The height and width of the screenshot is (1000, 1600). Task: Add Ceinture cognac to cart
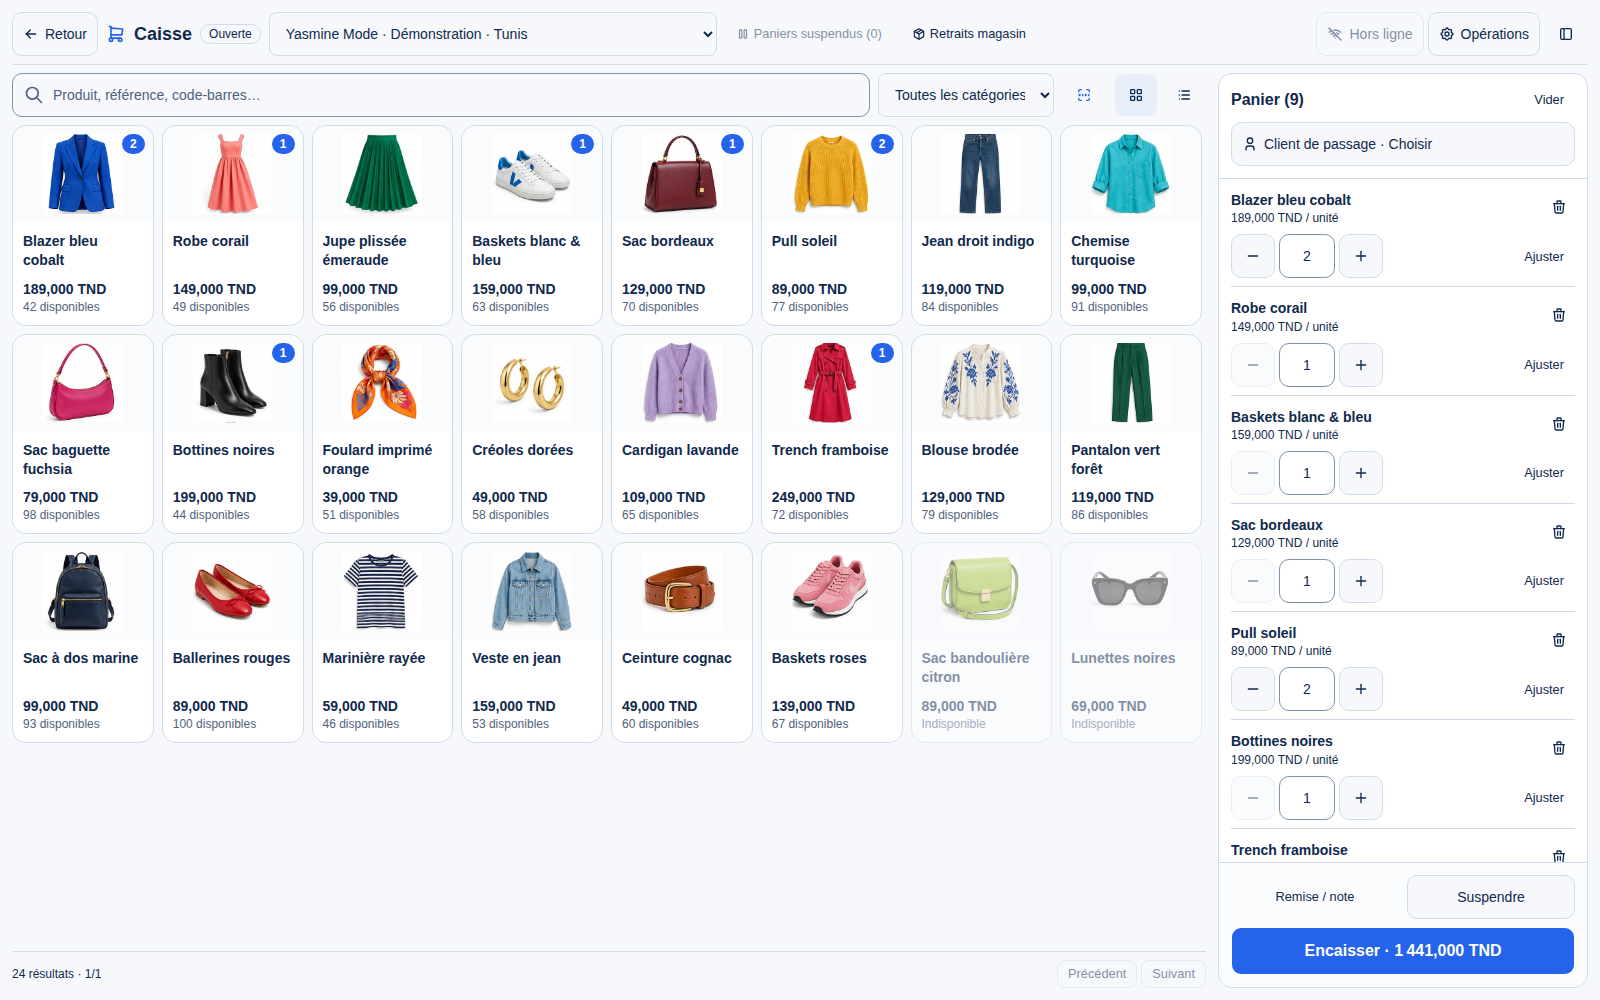pos(682,642)
